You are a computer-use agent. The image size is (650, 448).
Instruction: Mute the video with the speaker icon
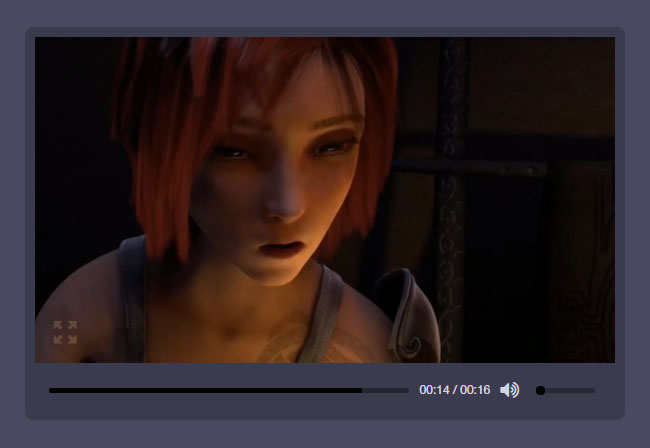[x=509, y=390]
